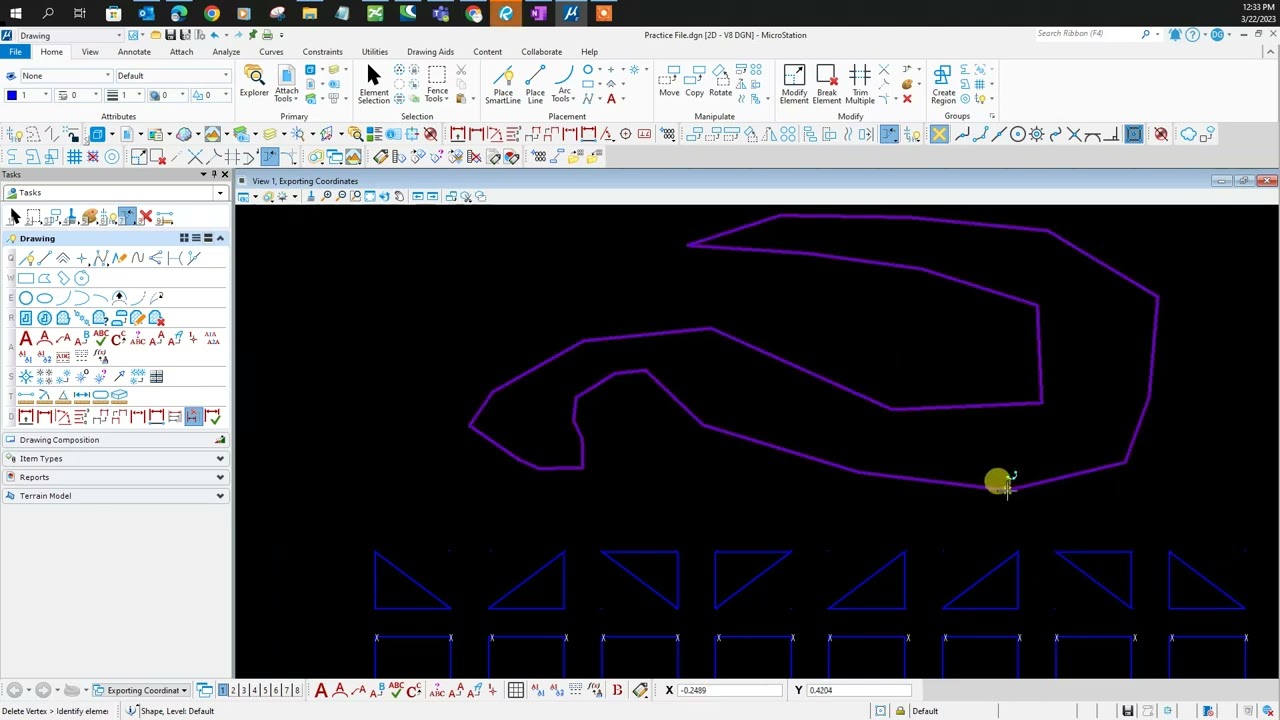This screenshot has height=720, width=1280.
Task: Open Windows Start menu
Action: tap(15, 14)
